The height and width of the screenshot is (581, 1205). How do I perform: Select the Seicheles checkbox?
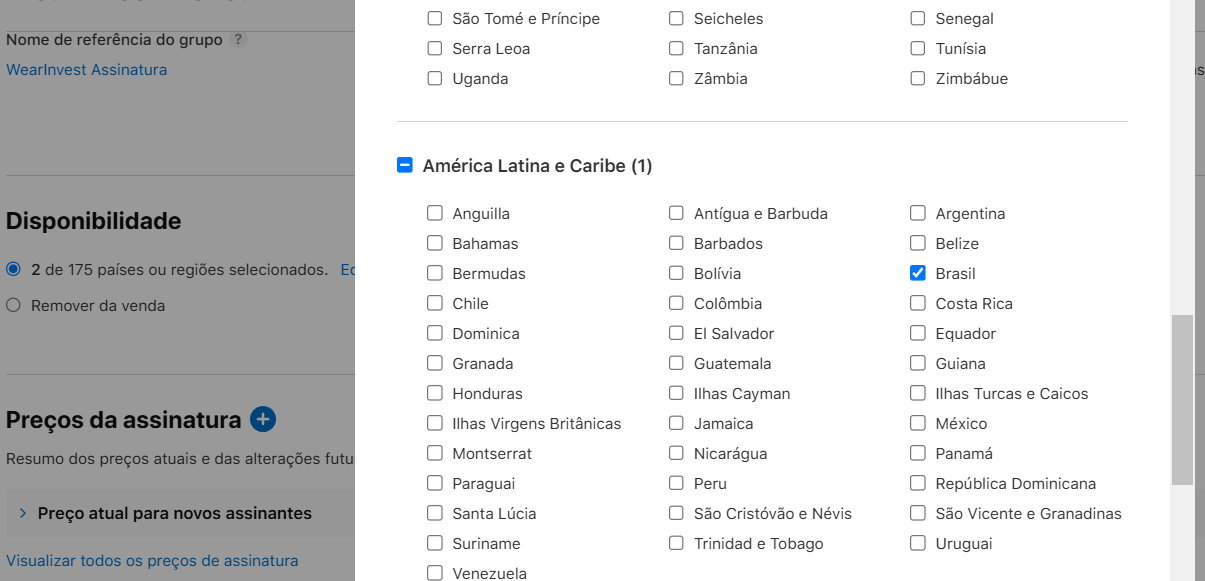(677, 18)
